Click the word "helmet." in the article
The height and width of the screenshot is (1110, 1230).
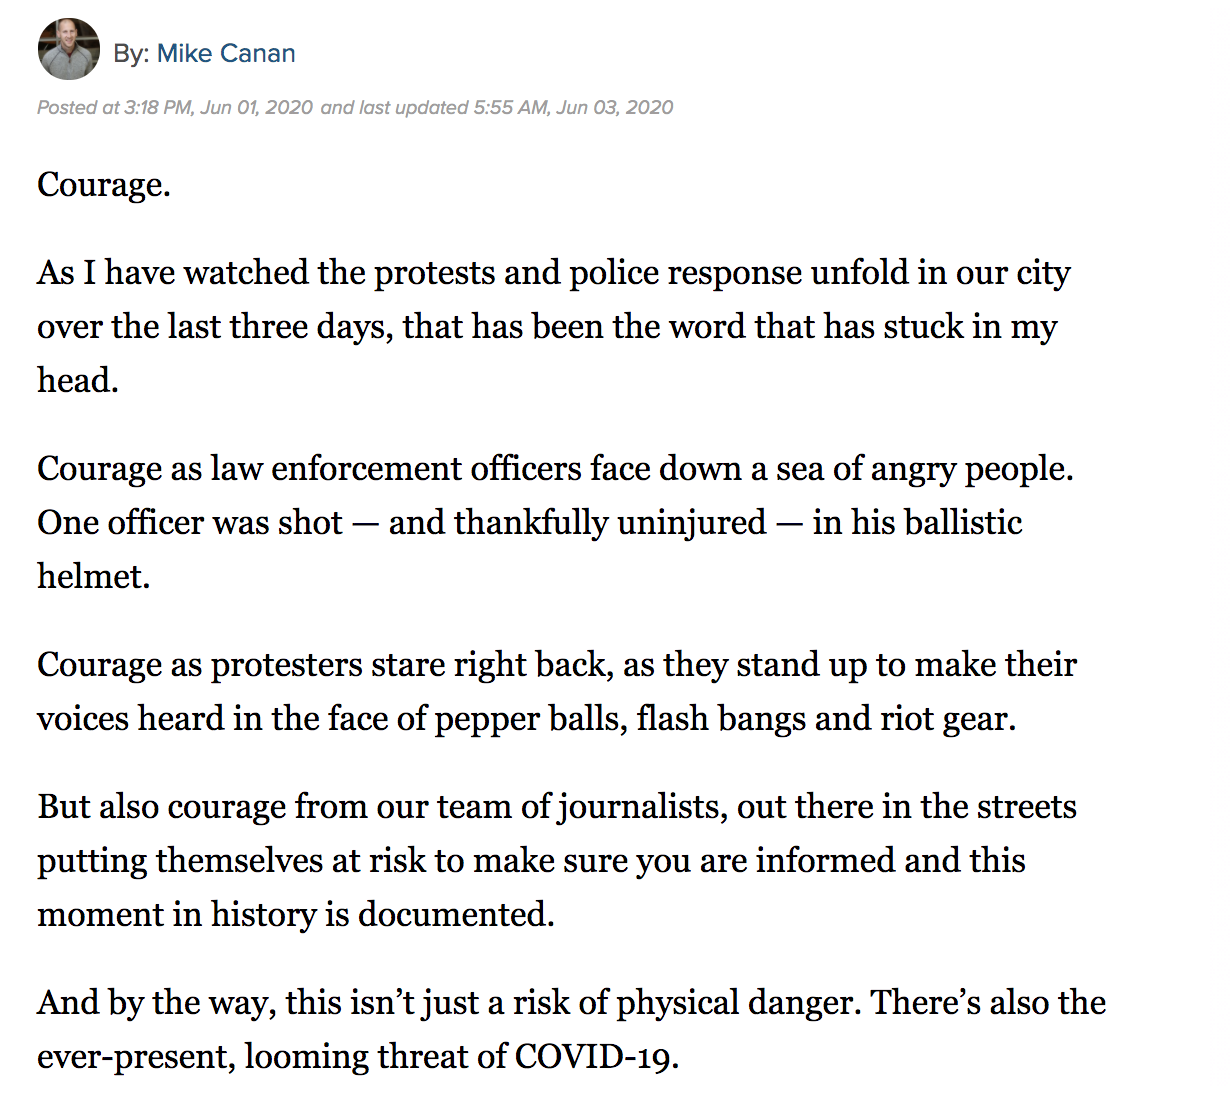(x=93, y=576)
